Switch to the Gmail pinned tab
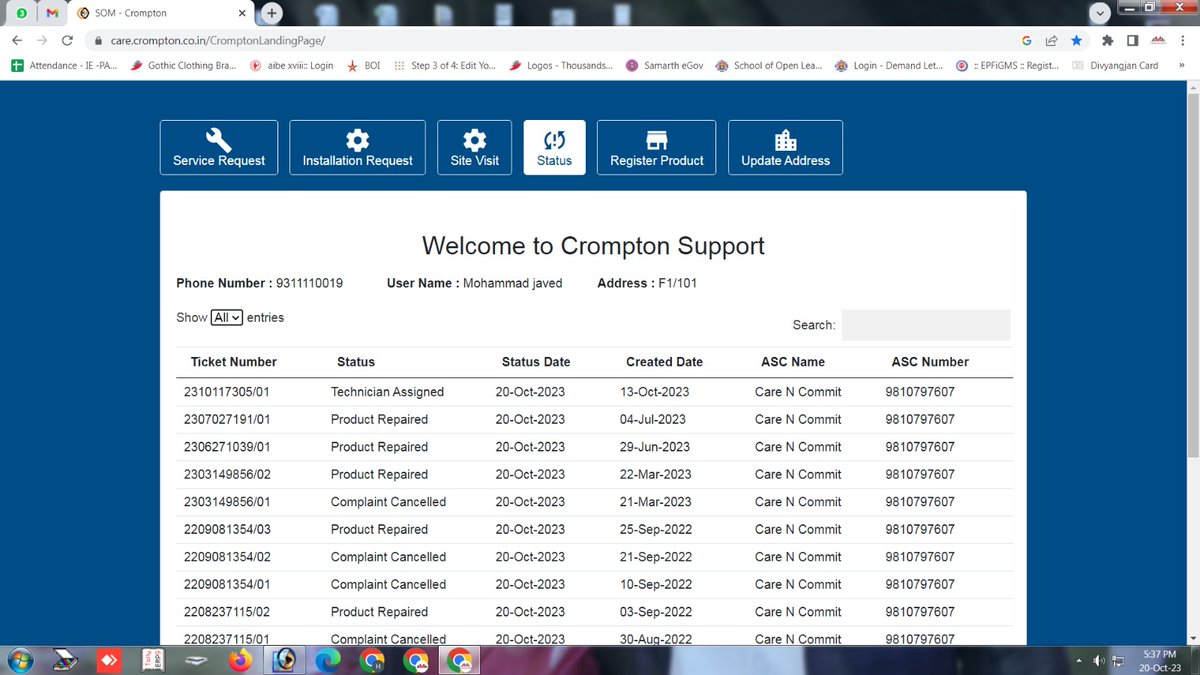 [52, 14]
